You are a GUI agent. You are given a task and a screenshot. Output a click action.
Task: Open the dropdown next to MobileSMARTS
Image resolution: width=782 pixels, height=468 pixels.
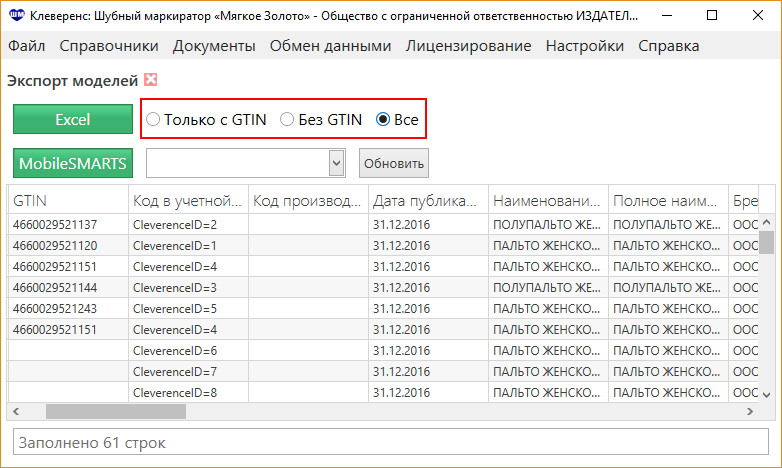tap(337, 163)
